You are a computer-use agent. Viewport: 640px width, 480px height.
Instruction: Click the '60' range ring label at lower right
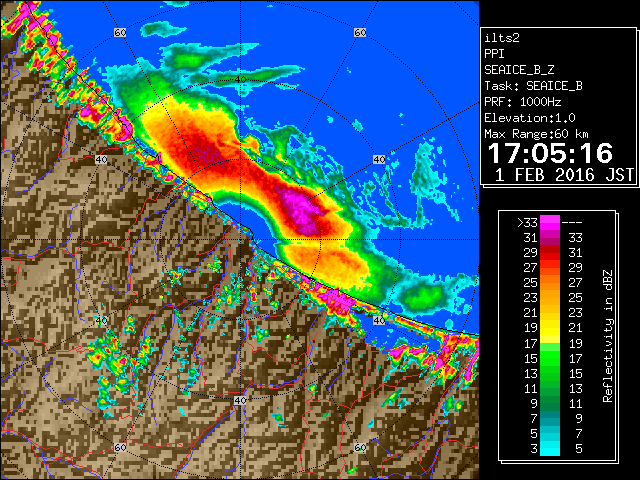(360, 447)
